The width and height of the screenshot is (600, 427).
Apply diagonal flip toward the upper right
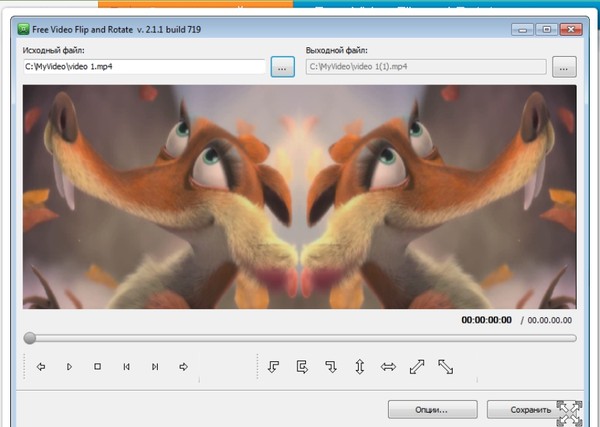417,367
